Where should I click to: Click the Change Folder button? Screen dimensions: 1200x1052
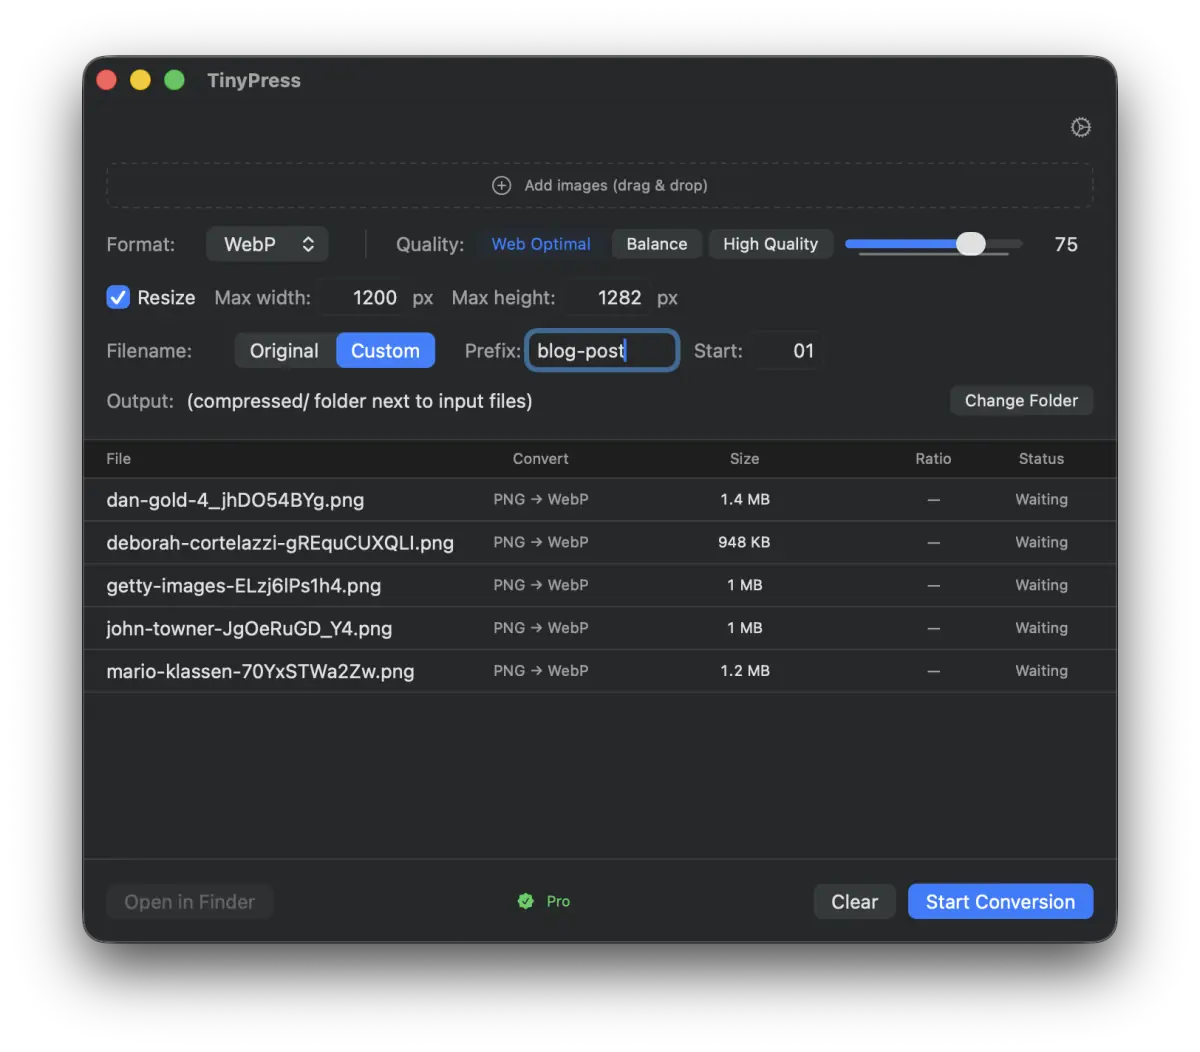1021,400
